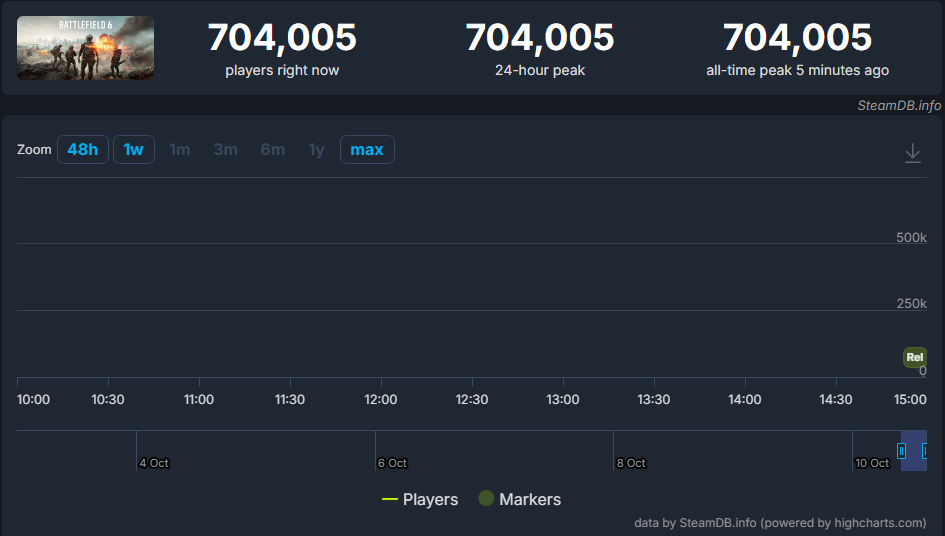Toggle Markers series via legend label
The image size is (945, 536).
(530, 500)
